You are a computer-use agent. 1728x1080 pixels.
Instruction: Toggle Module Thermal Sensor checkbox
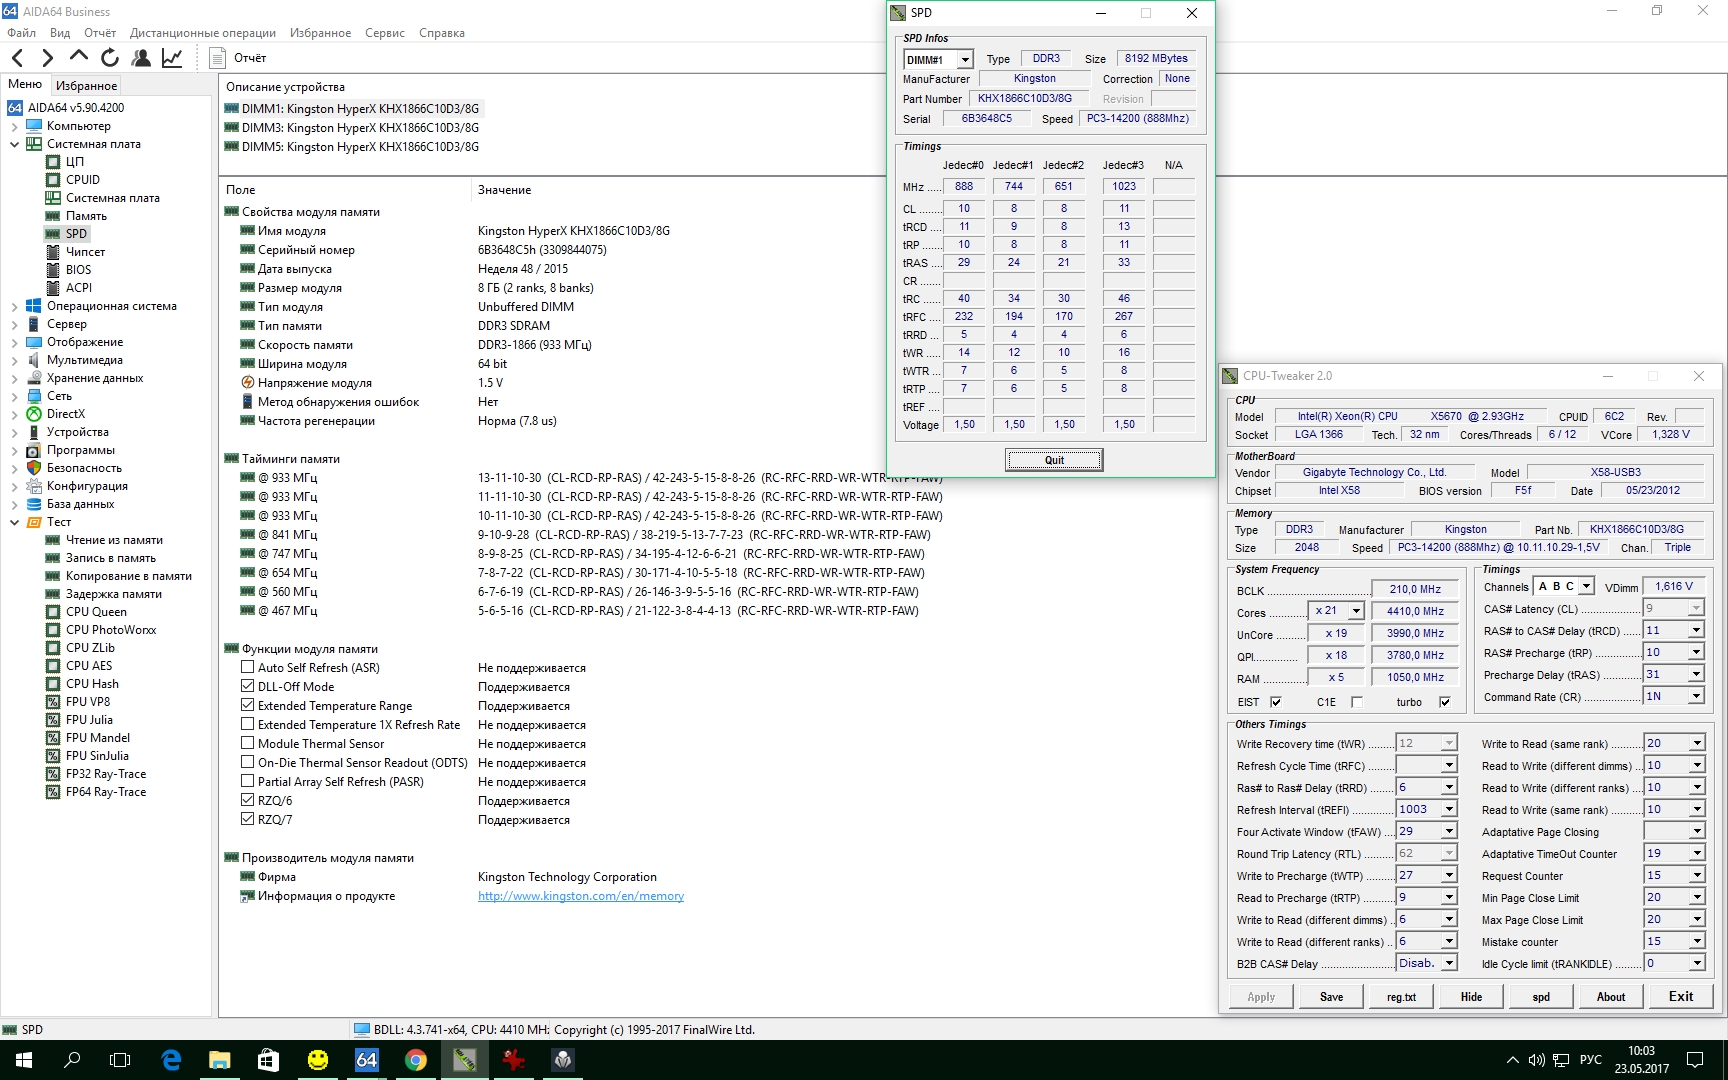pos(247,744)
